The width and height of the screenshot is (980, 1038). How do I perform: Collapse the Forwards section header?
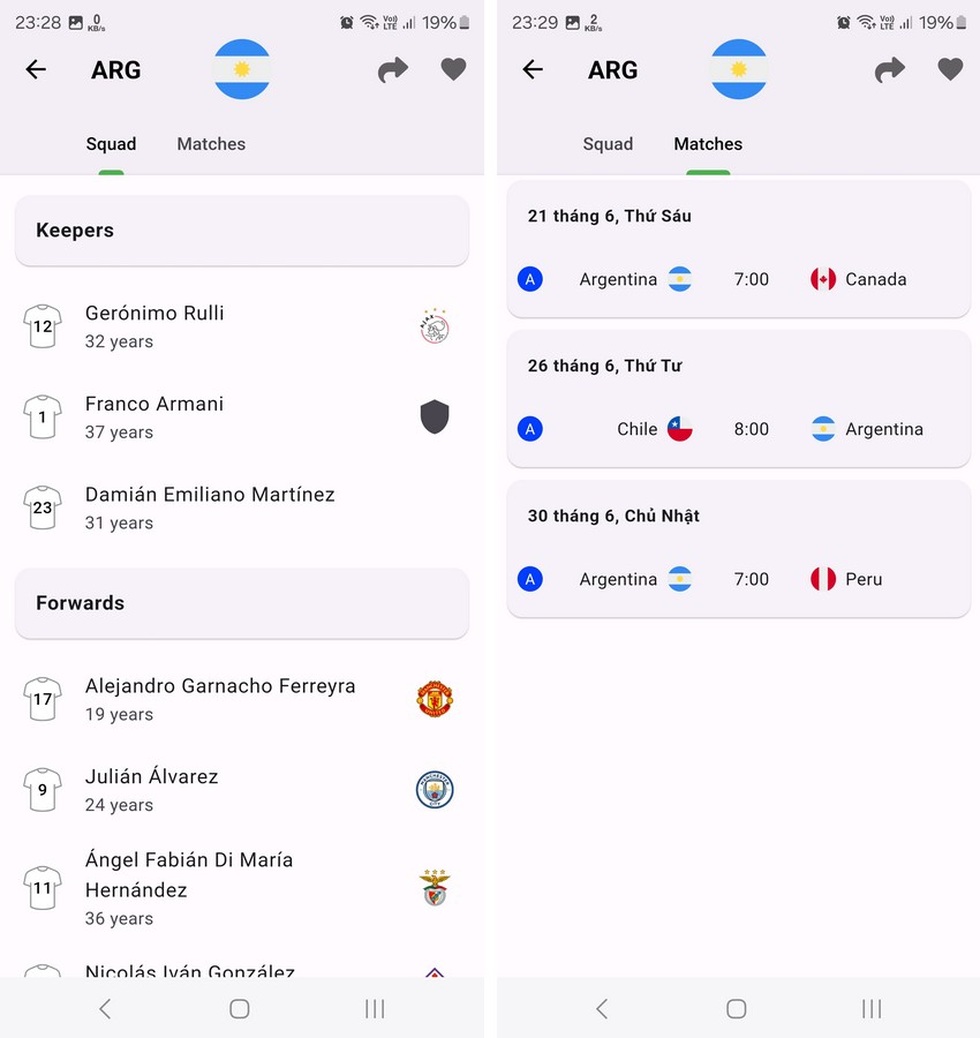[241, 603]
